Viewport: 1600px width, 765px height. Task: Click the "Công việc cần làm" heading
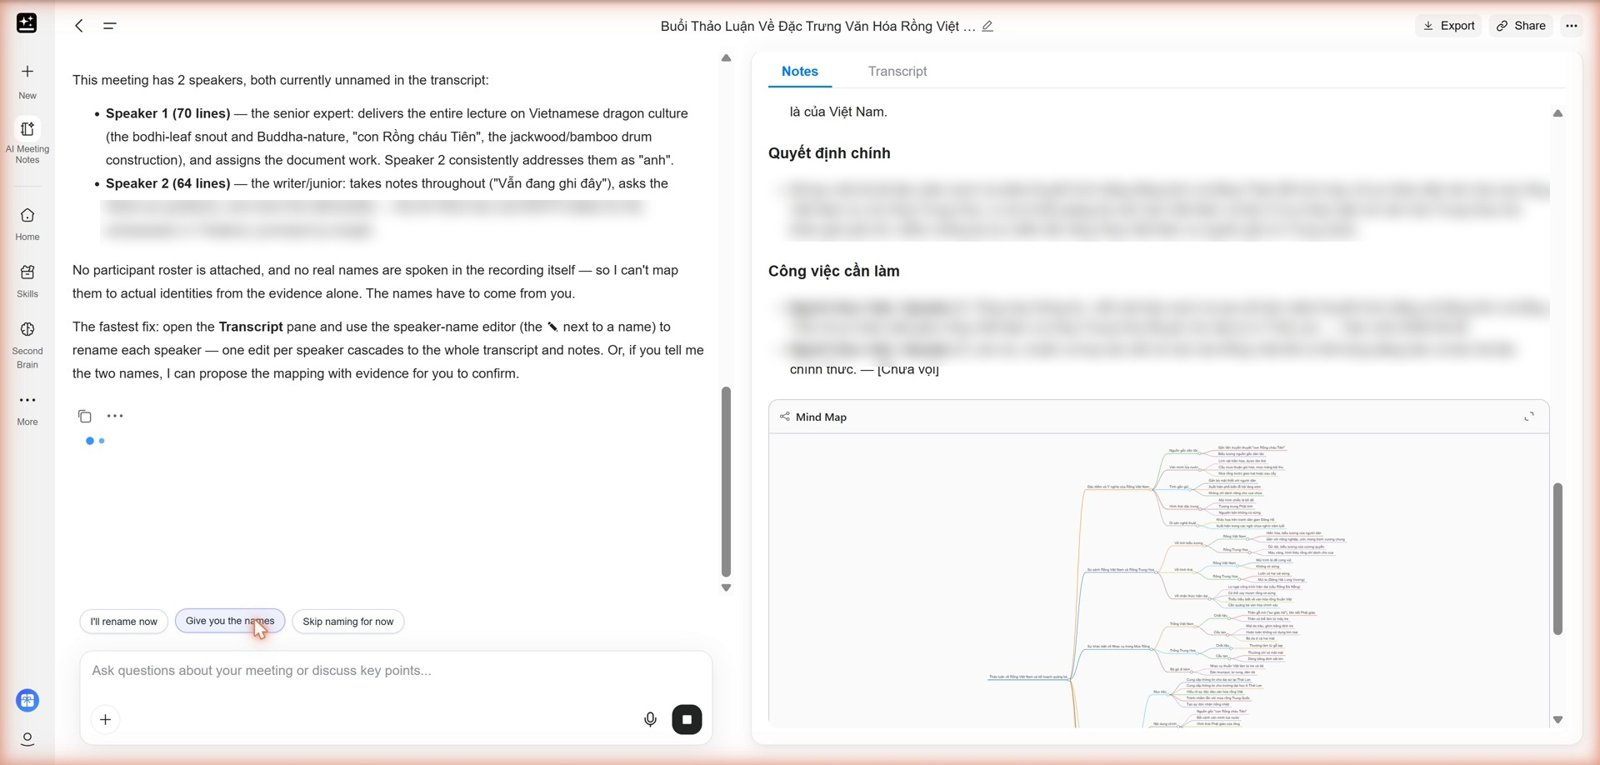834,271
